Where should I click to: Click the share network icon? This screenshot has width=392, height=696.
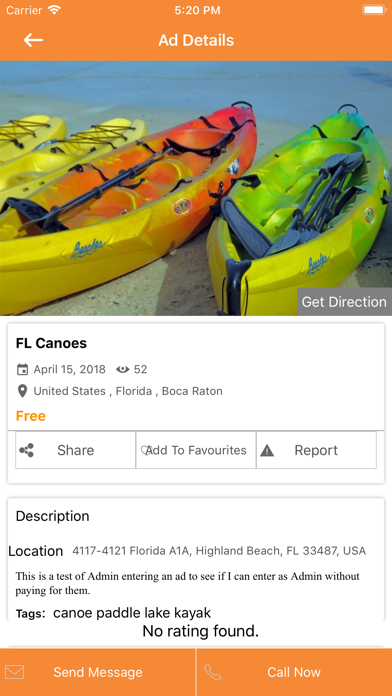(x=27, y=450)
